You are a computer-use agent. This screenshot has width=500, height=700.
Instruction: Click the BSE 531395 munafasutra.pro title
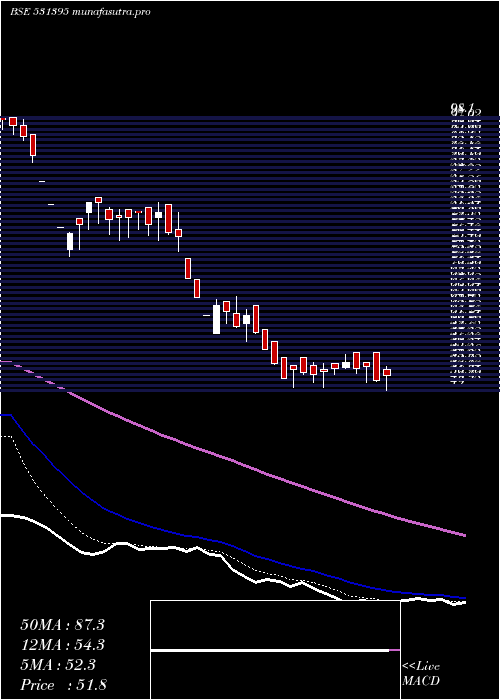pos(80,12)
